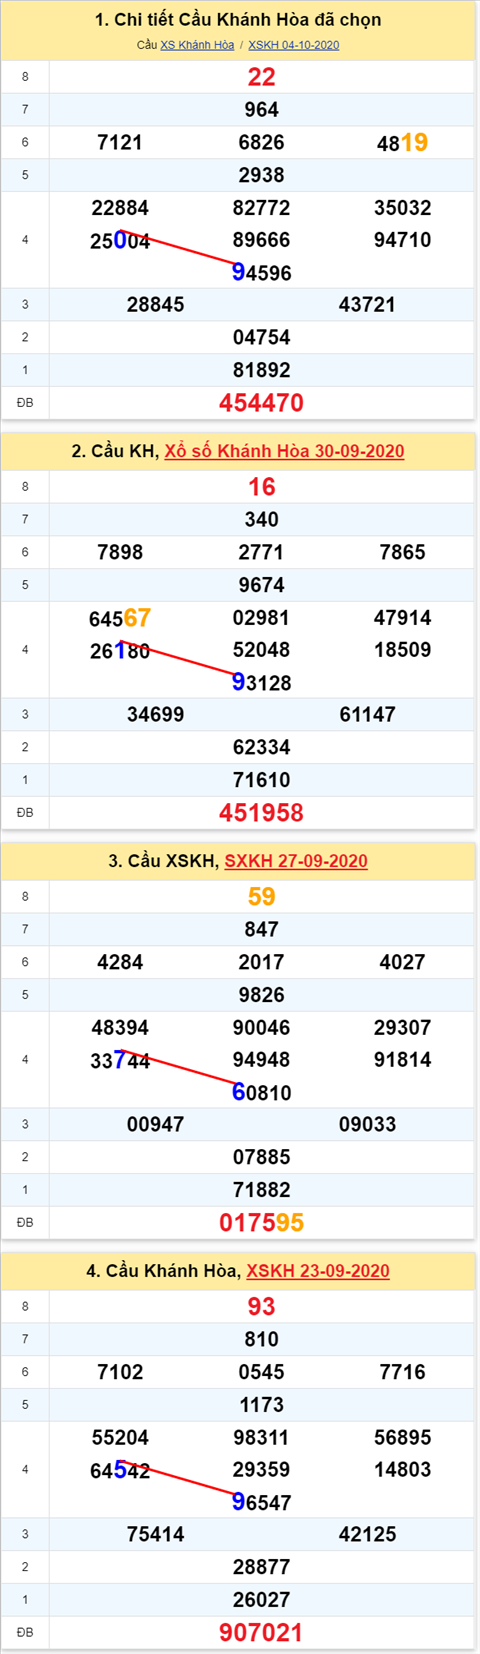
Task: Click number 93128 in second table
Action: pyautogui.click(x=261, y=683)
